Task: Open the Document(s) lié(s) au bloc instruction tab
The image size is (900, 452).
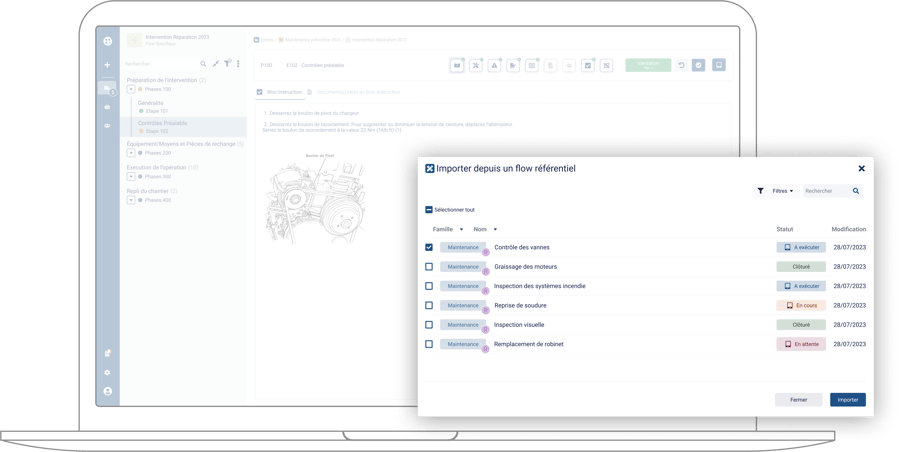Action: tap(354, 92)
